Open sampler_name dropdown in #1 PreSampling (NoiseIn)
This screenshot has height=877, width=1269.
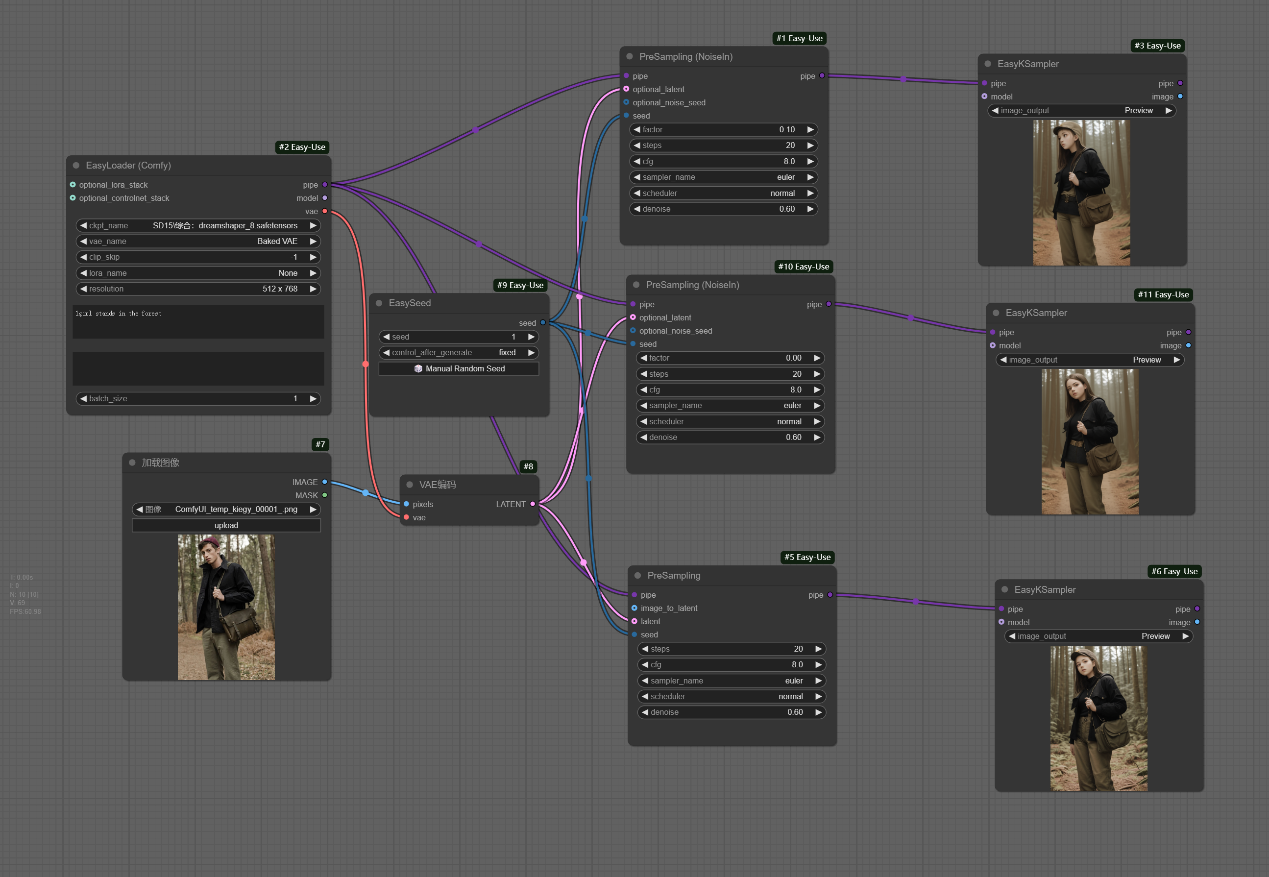point(723,177)
